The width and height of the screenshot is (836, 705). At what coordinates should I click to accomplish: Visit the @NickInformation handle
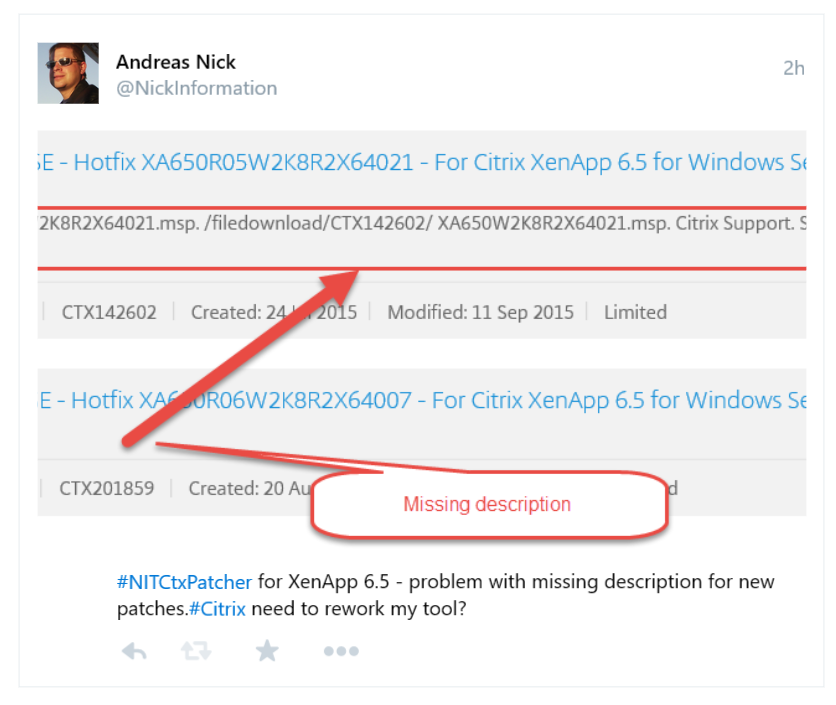click(x=197, y=88)
